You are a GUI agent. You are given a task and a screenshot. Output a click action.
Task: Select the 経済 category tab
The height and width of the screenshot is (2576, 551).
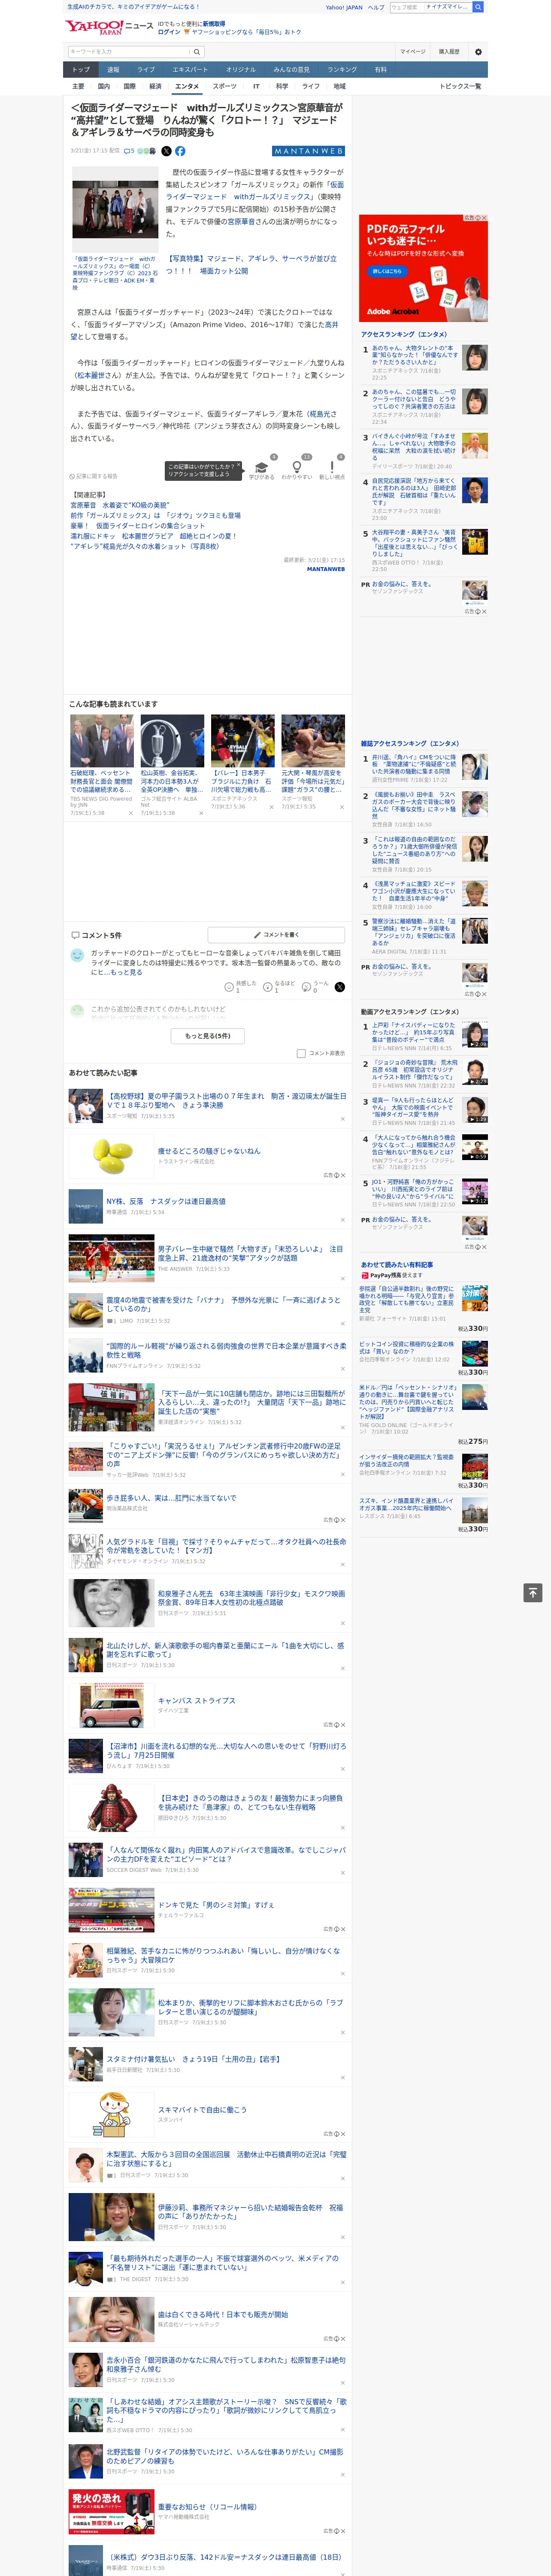point(155,86)
